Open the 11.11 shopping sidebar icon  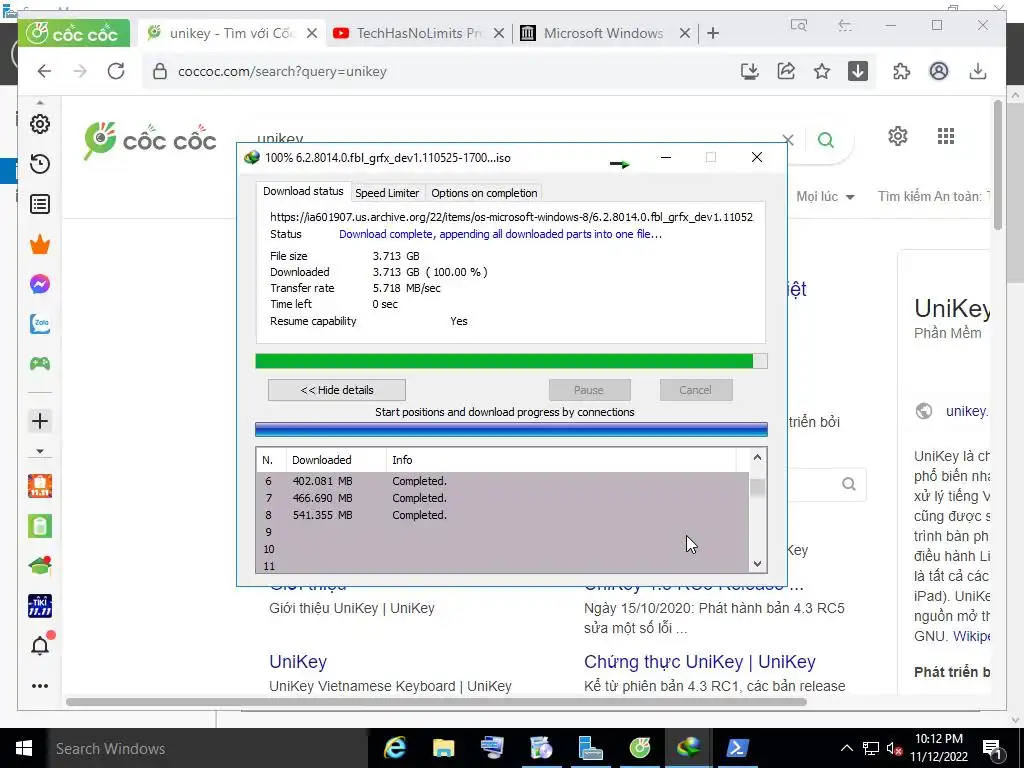(40, 486)
